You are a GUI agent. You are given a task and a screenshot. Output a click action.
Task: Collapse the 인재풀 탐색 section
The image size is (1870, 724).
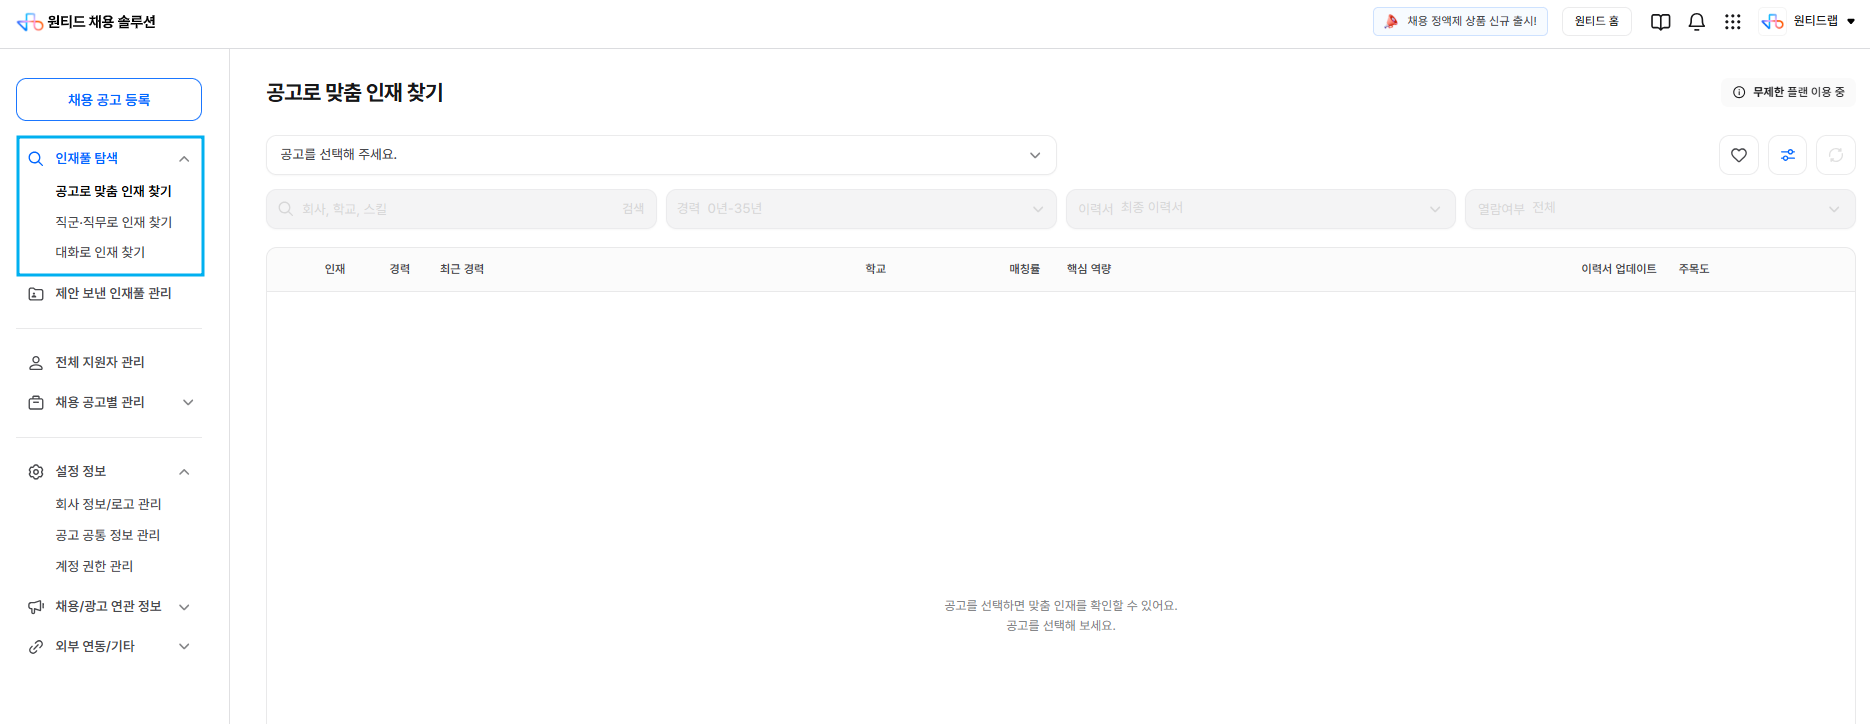click(184, 159)
